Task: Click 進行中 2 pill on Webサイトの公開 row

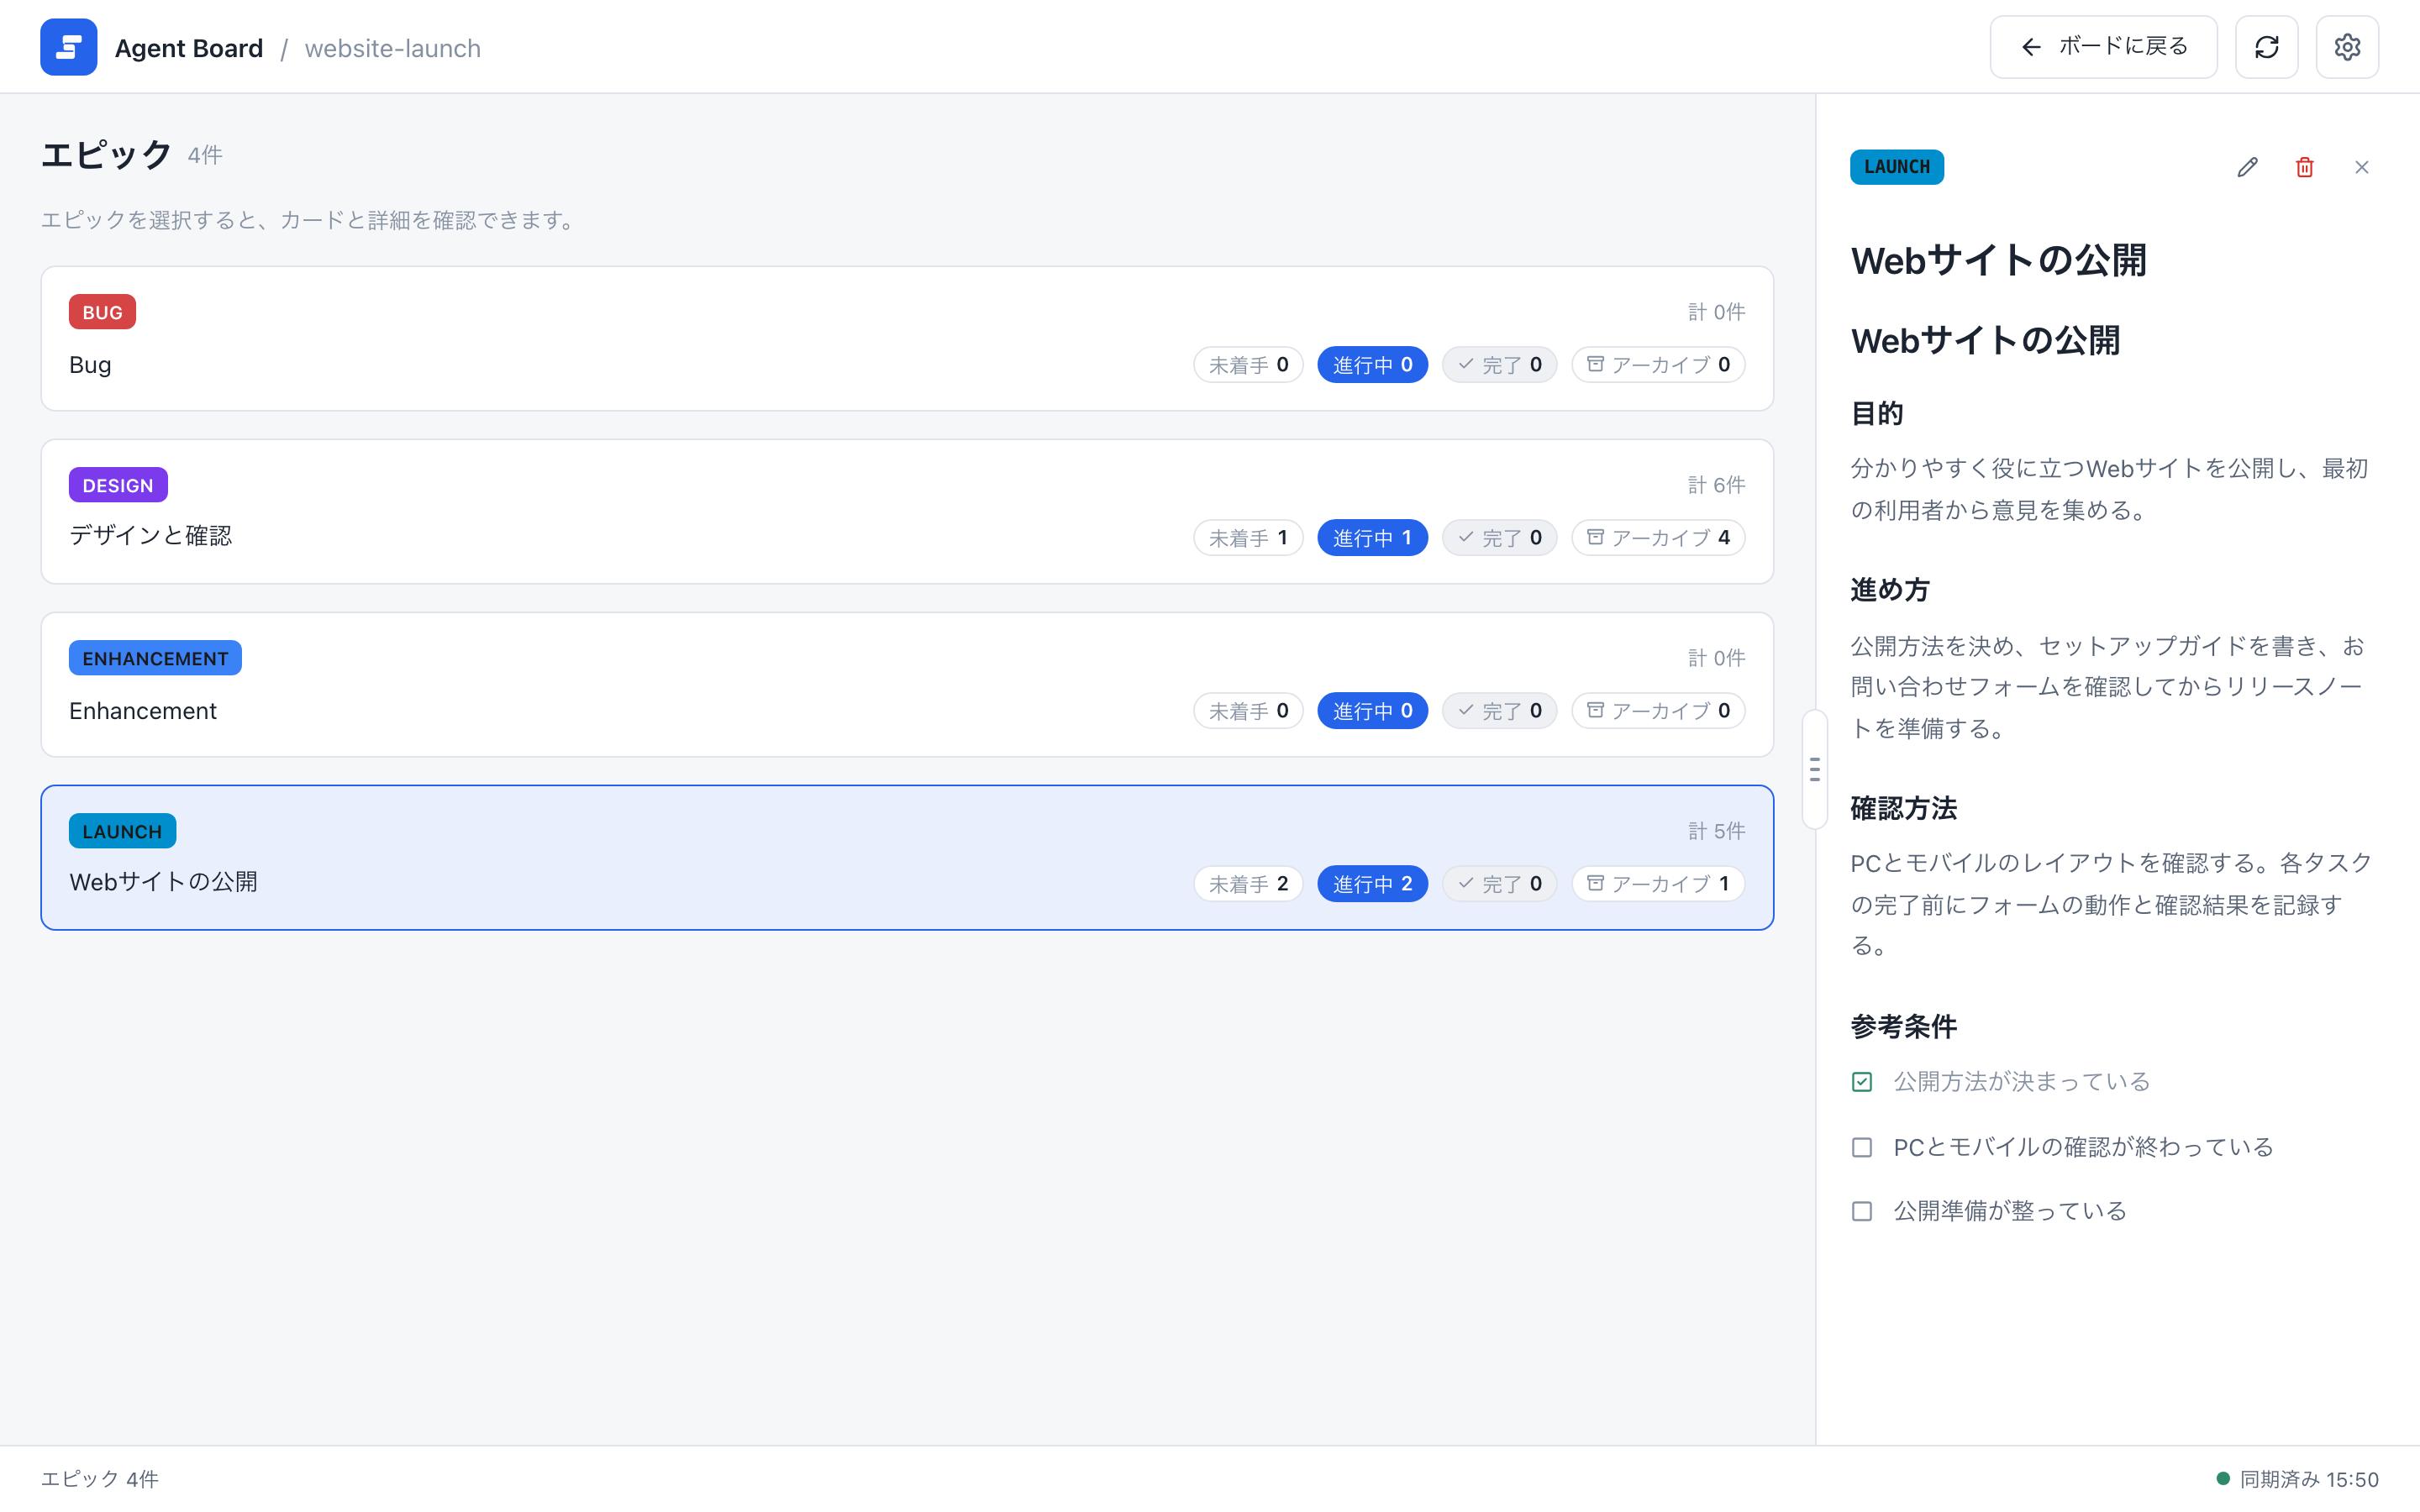Action: click(x=1372, y=884)
